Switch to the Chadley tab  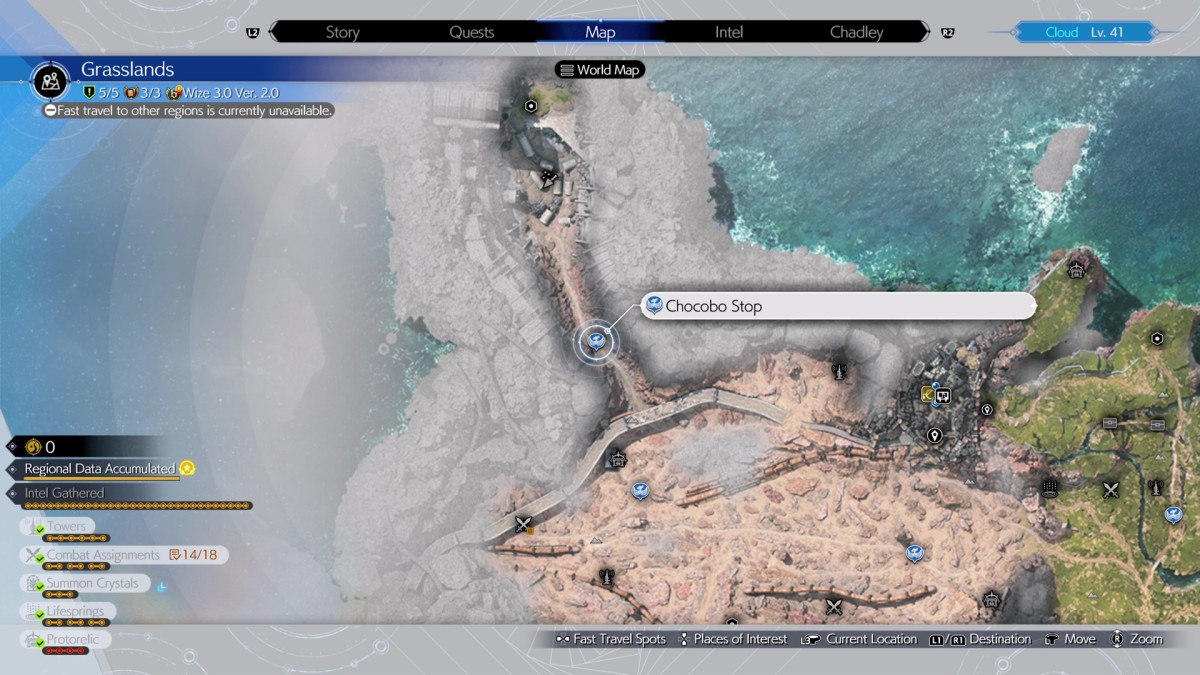857,32
